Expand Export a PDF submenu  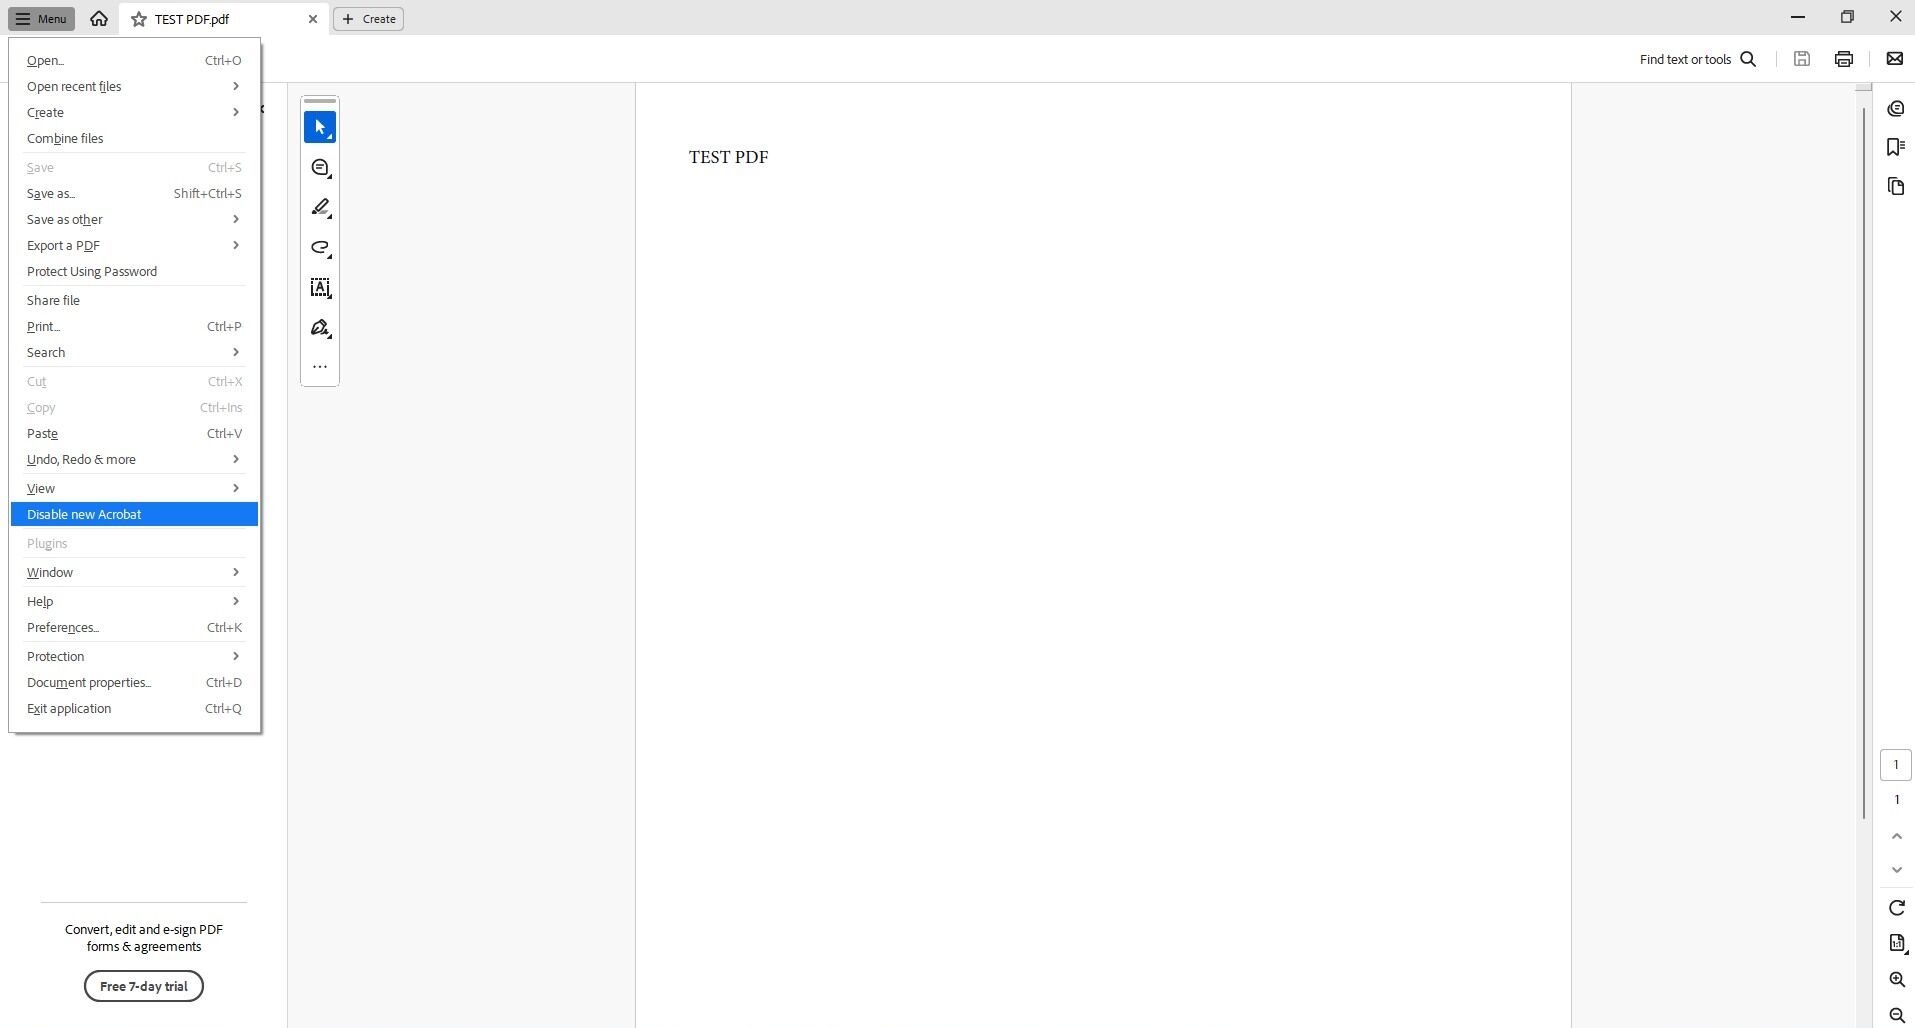click(134, 245)
